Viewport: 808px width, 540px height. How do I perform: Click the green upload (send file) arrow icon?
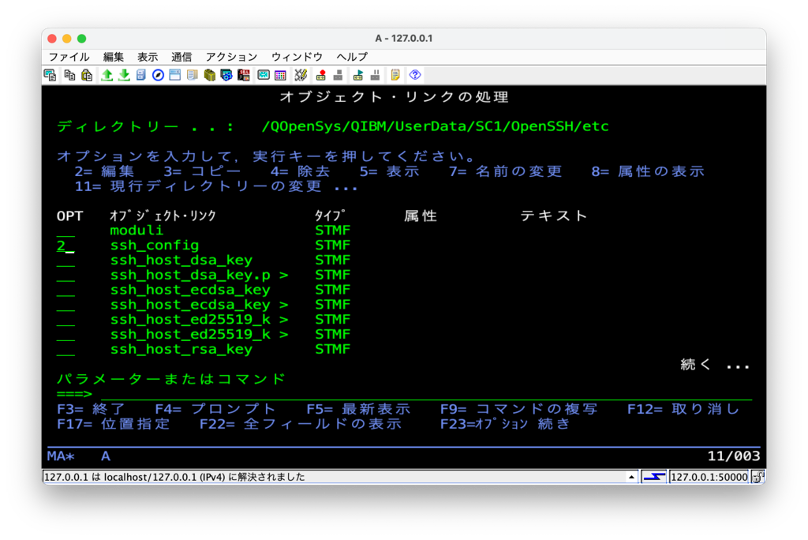[x=107, y=75]
